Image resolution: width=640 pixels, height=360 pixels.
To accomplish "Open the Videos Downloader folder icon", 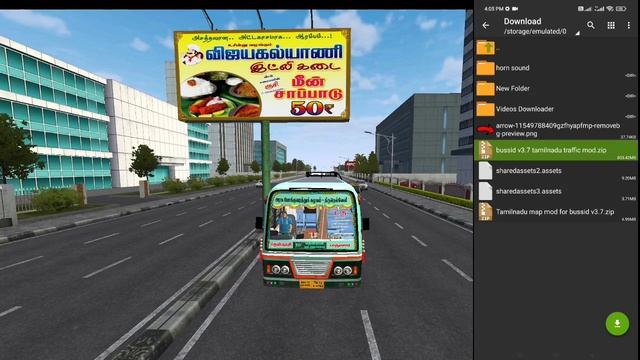I will [x=485, y=109].
